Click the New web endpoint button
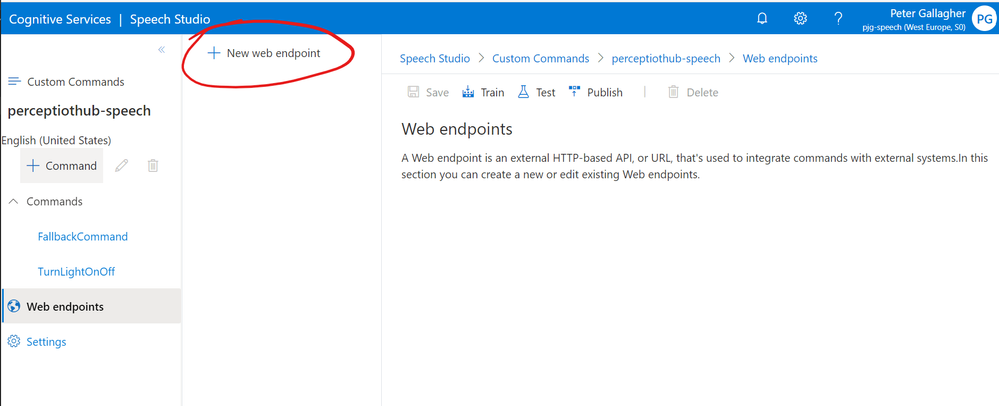 pos(264,54)
